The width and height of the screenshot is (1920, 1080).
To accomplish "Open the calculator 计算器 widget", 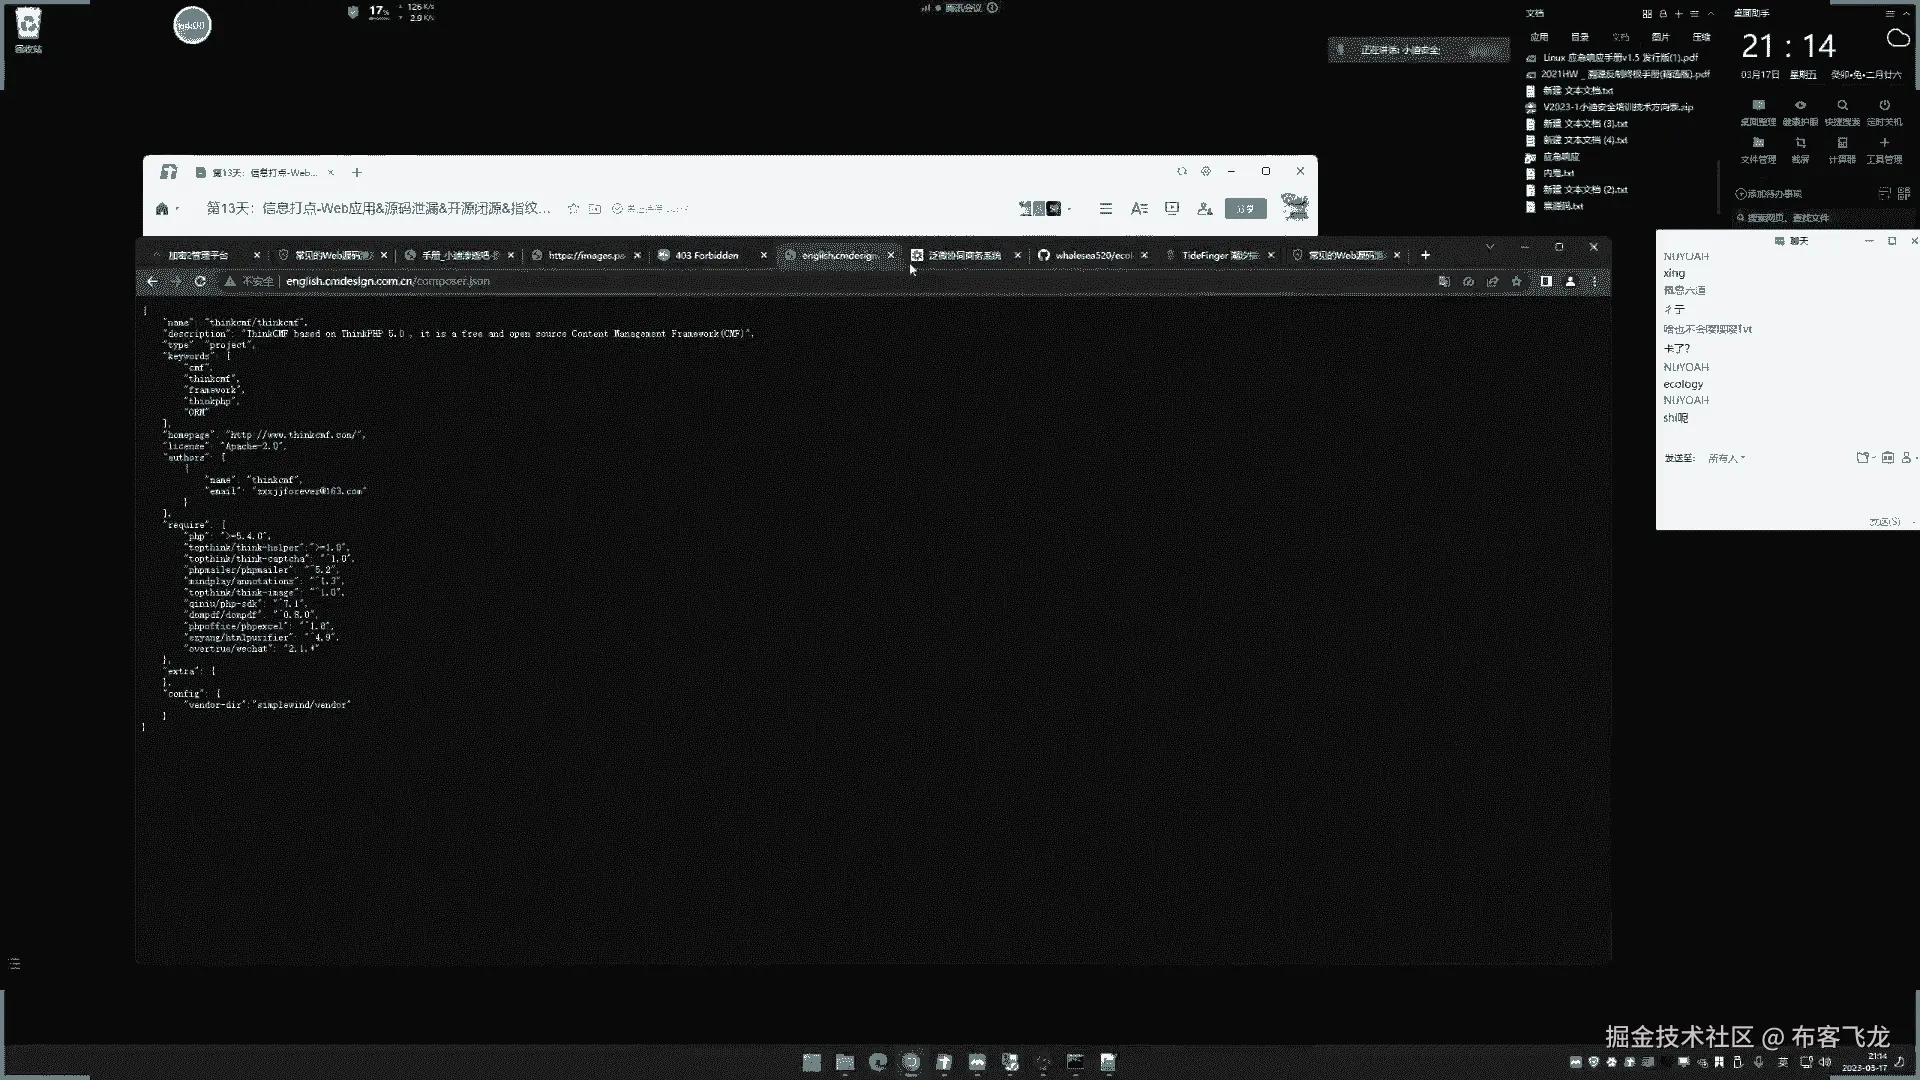I will pyautogui.click(x=1842, y=144).
